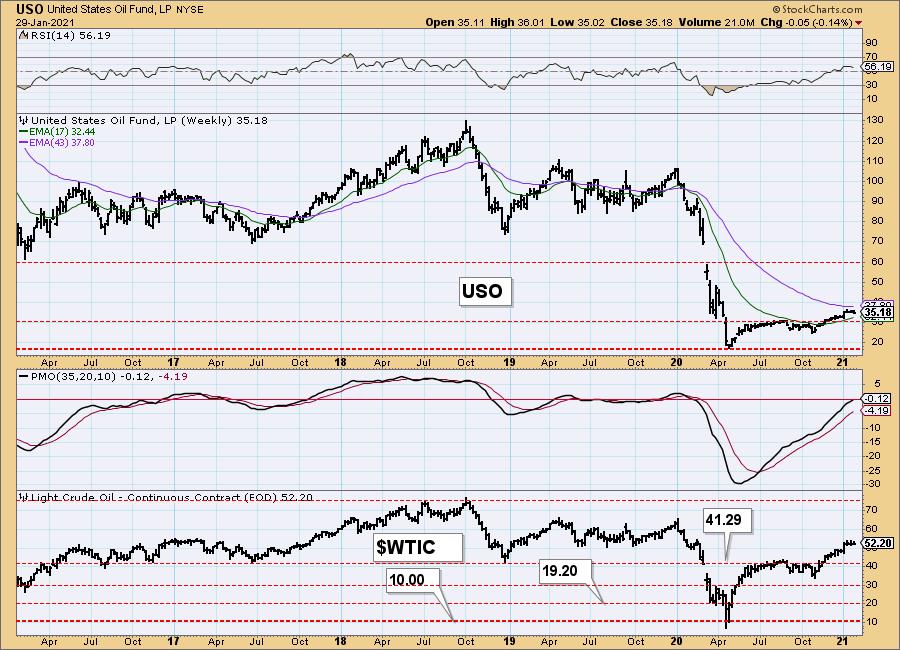Click the Low 35.02 value

577,22
